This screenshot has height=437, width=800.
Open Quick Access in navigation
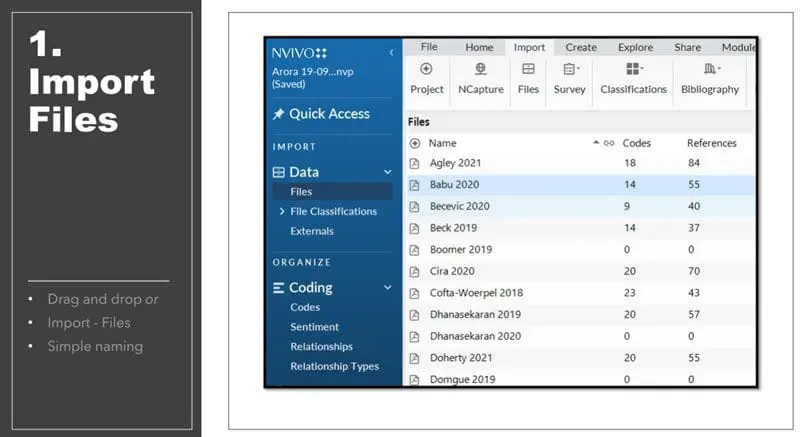[x=329, y=114]
